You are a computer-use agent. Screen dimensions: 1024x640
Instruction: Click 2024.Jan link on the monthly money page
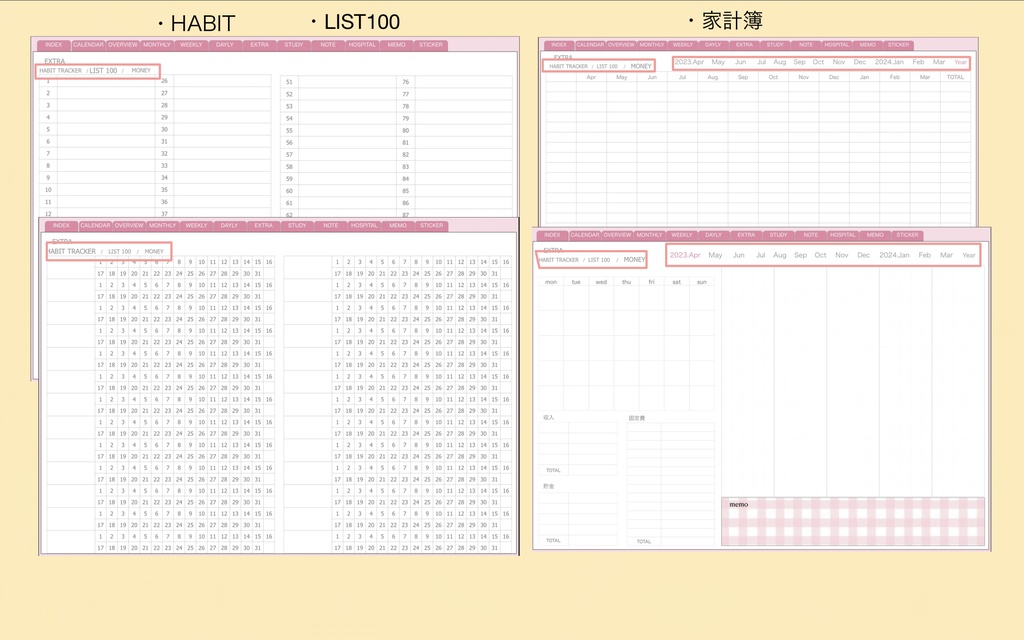[894, 255]
